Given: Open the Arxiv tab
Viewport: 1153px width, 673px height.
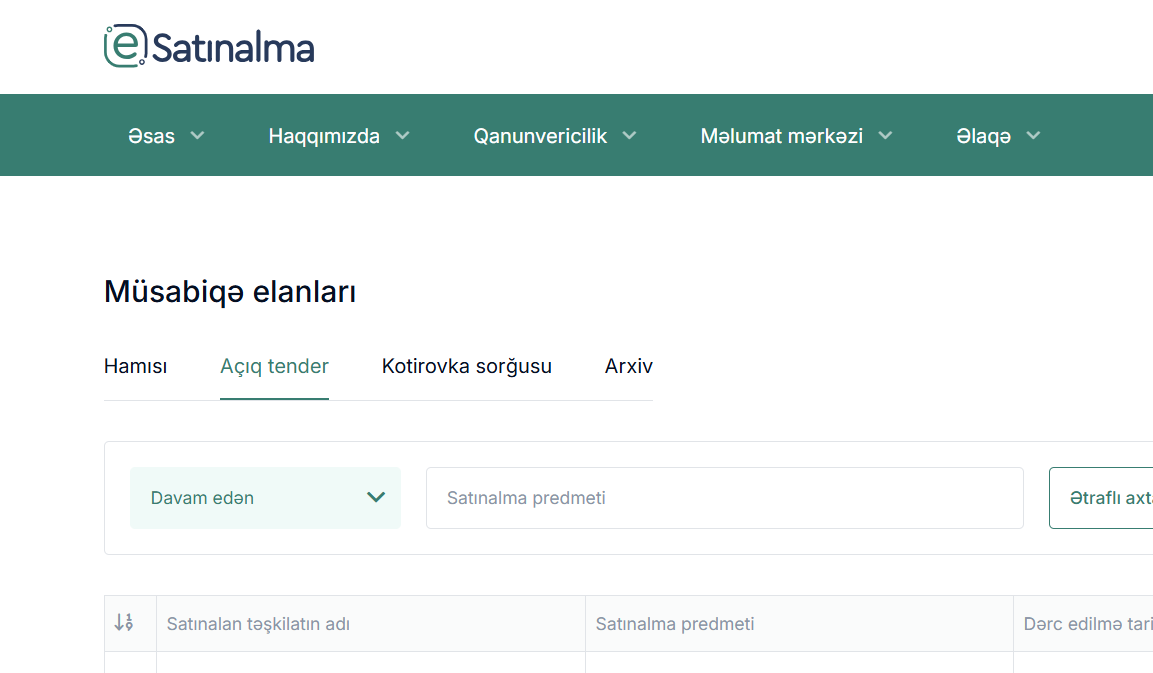Looking at the screenshot, I should [x=629, y=366].
